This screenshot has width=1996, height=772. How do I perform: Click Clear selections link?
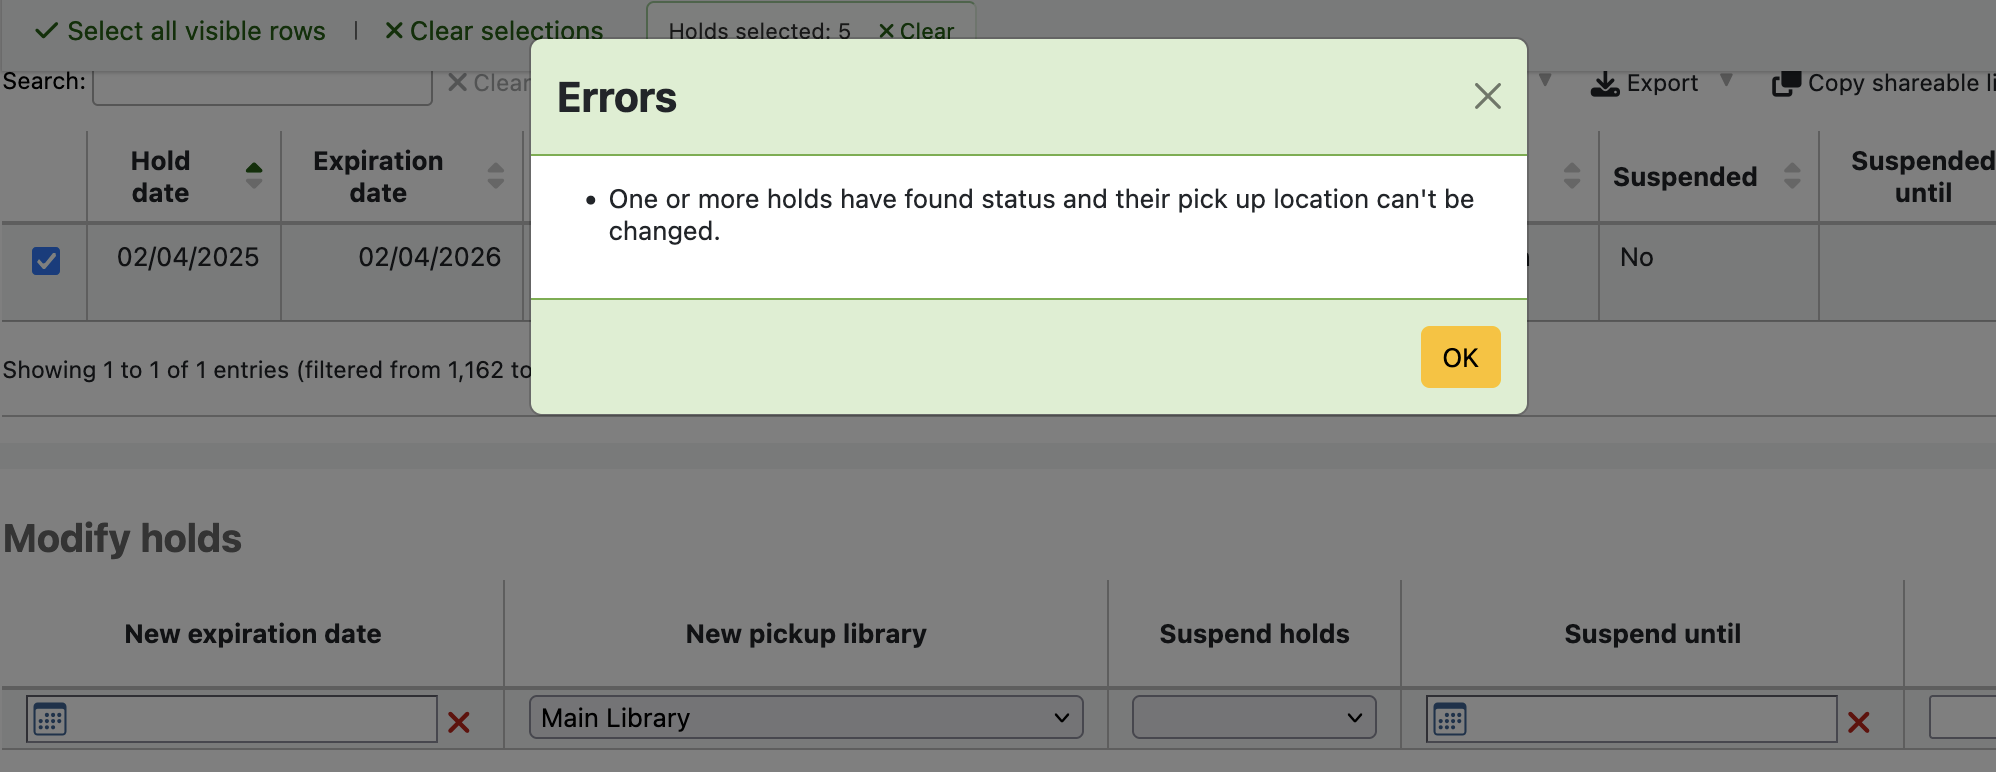coord(495,31)
